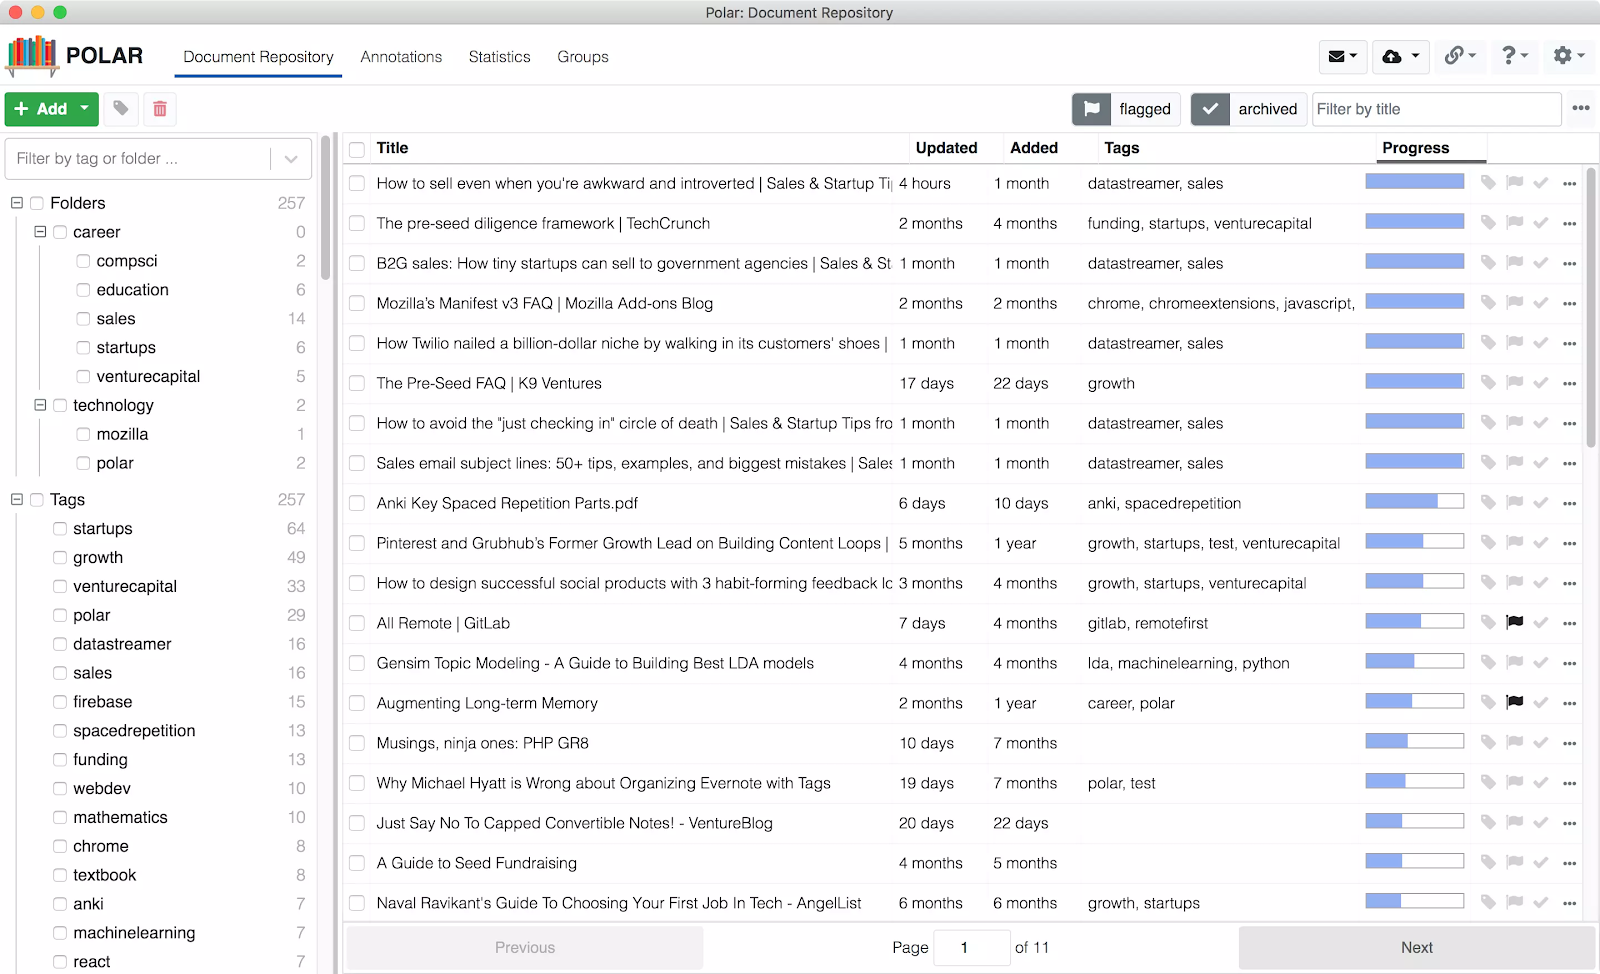
Task: Open the tag or folder filter dropdown chevron
Action: pyautogui.click(x=291, y=159)
